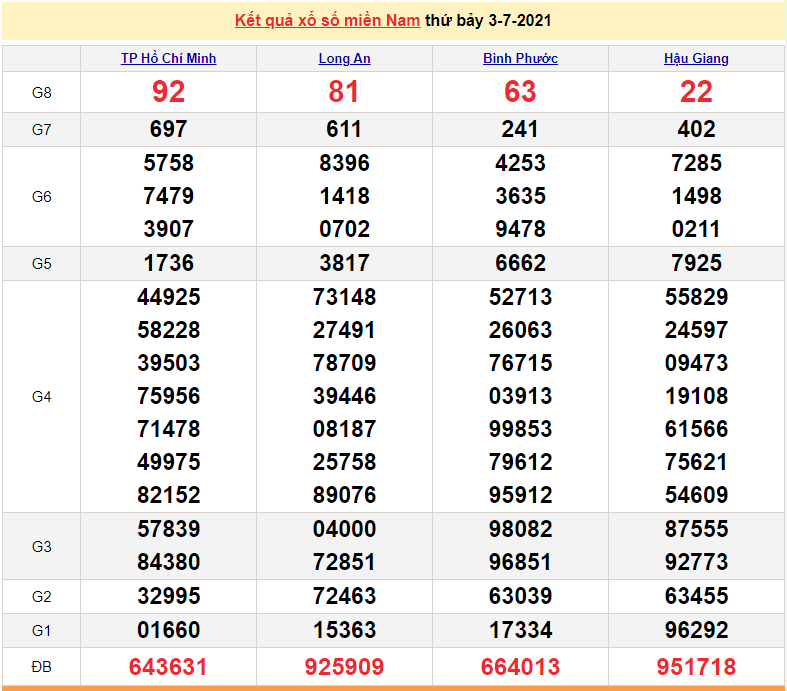Select G6 number 1418
This screenshot has height=691, width=787.
pos(344,196)
